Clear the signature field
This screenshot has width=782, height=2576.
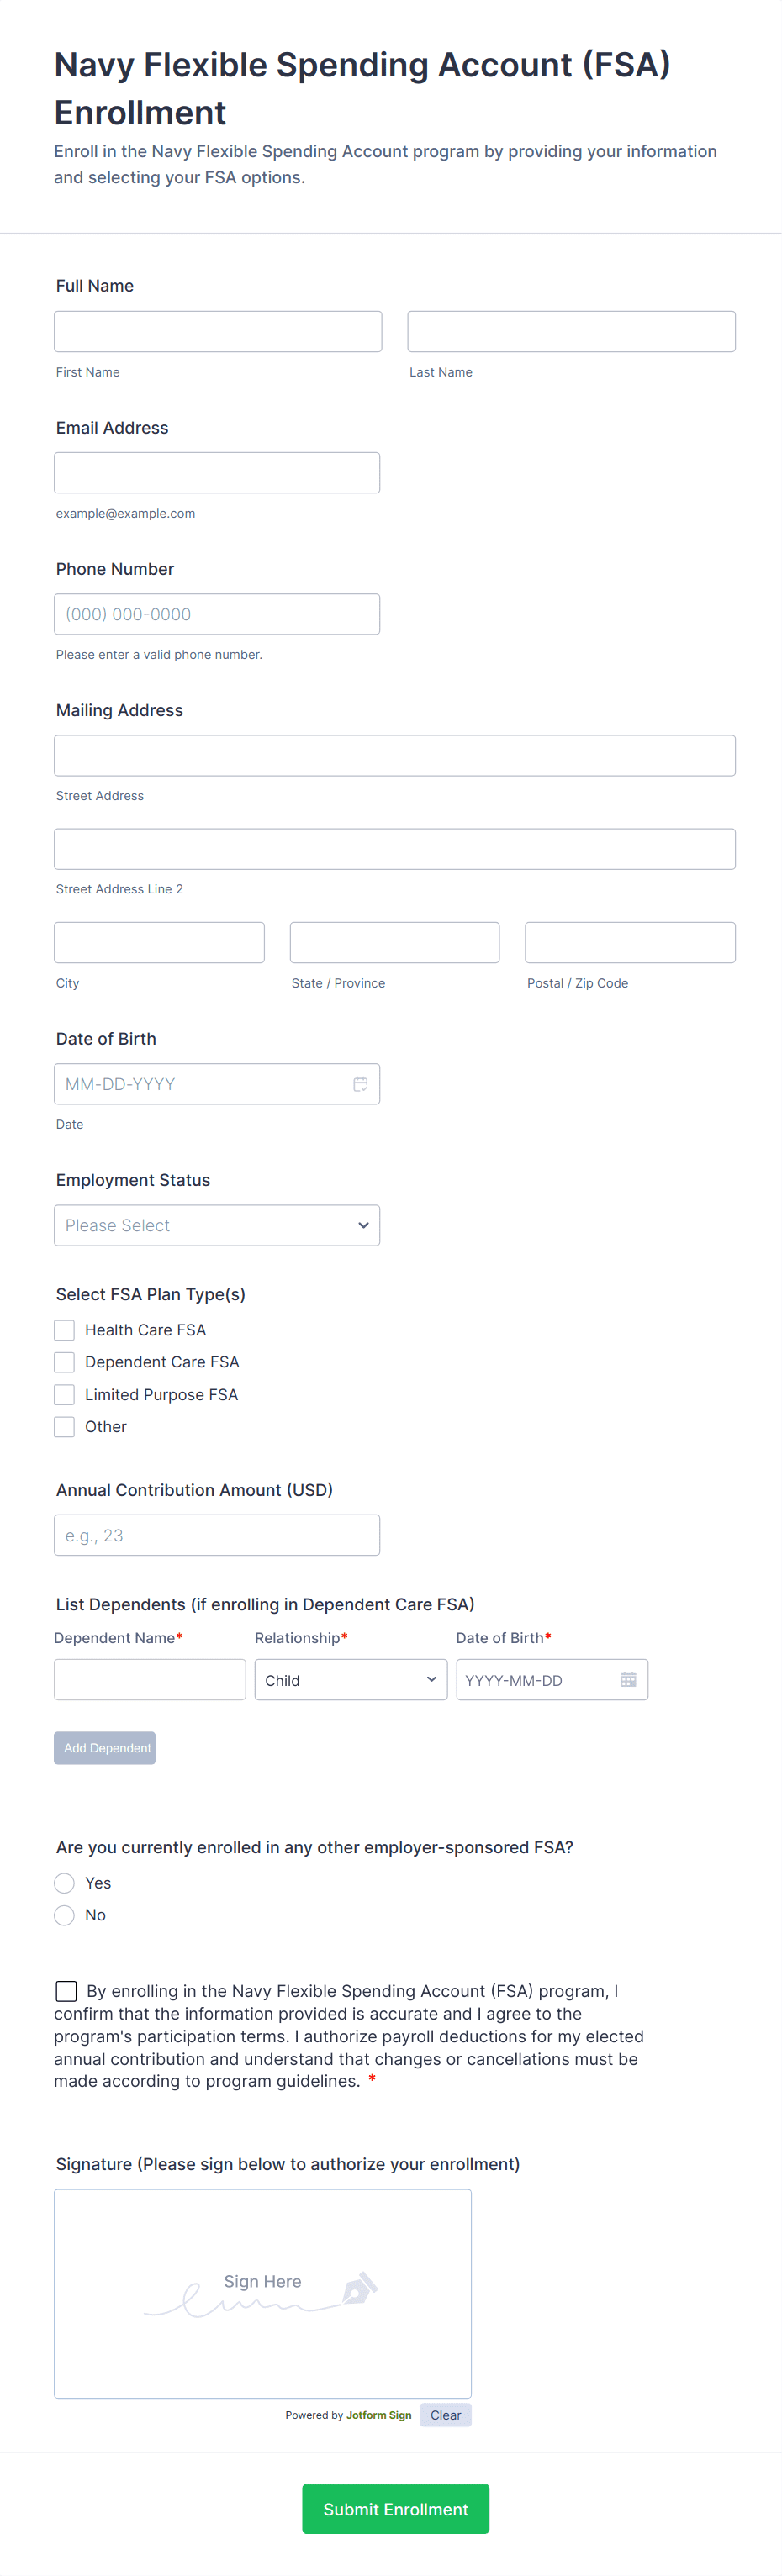445,2415
